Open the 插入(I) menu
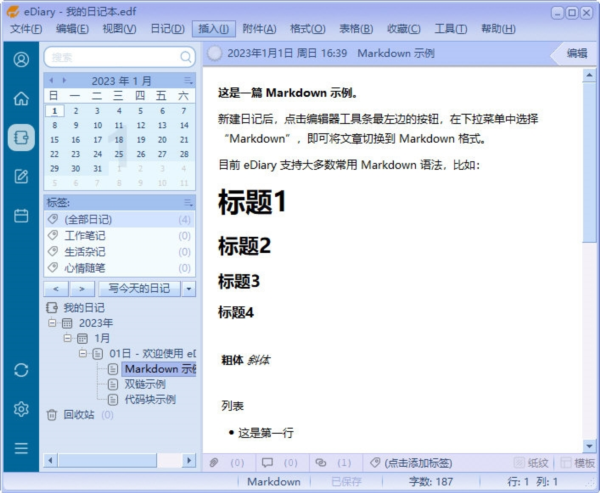Viewport: 600px width, 493px height. tap(214, 29)
